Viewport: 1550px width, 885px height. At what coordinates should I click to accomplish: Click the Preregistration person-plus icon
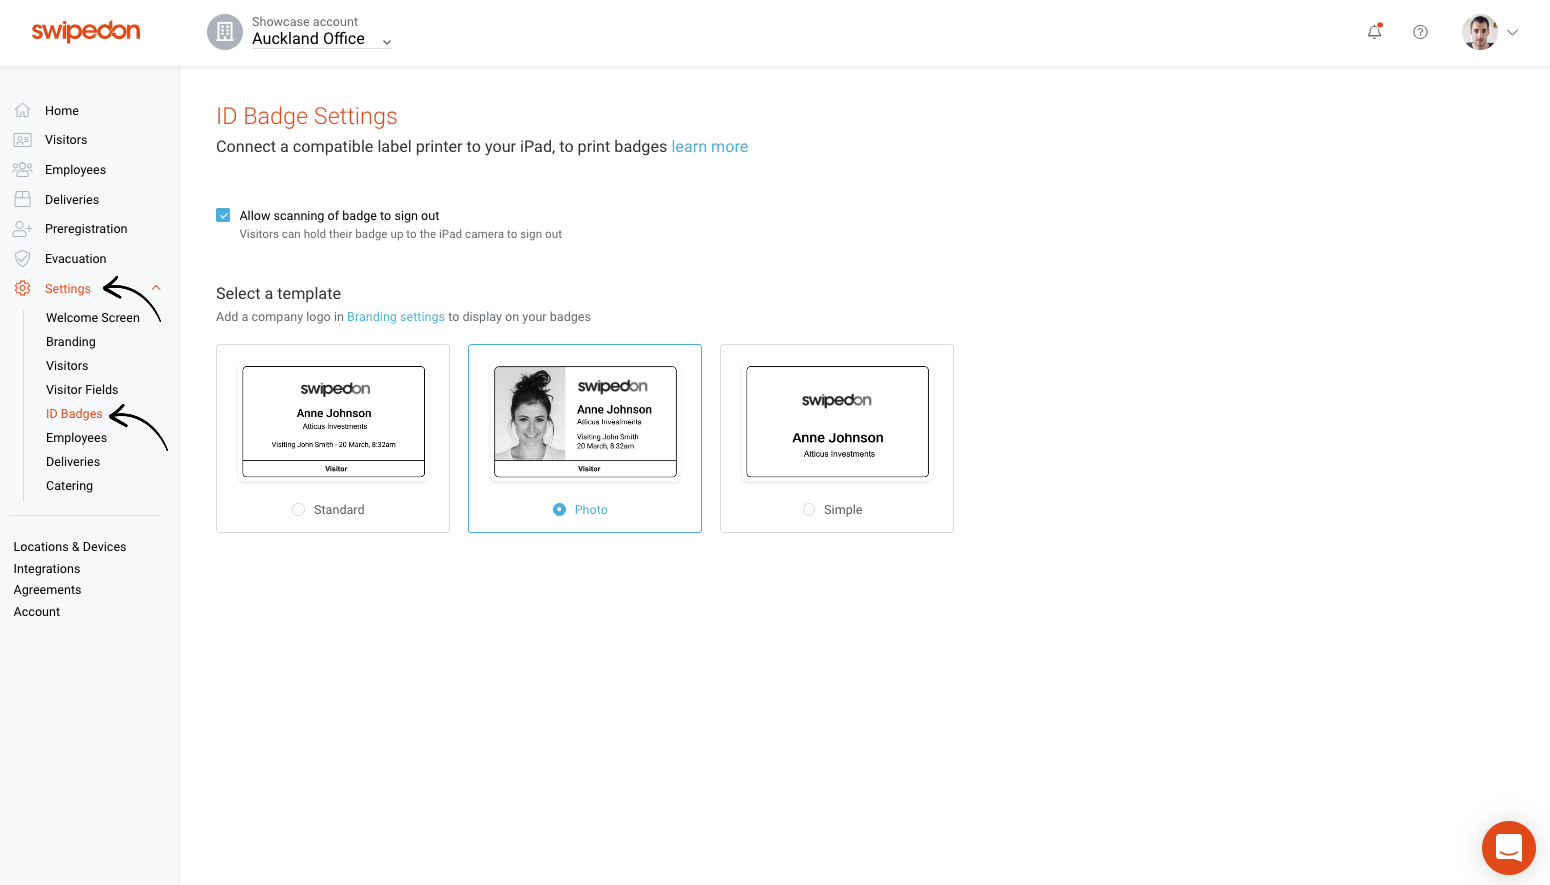[22, 229]
